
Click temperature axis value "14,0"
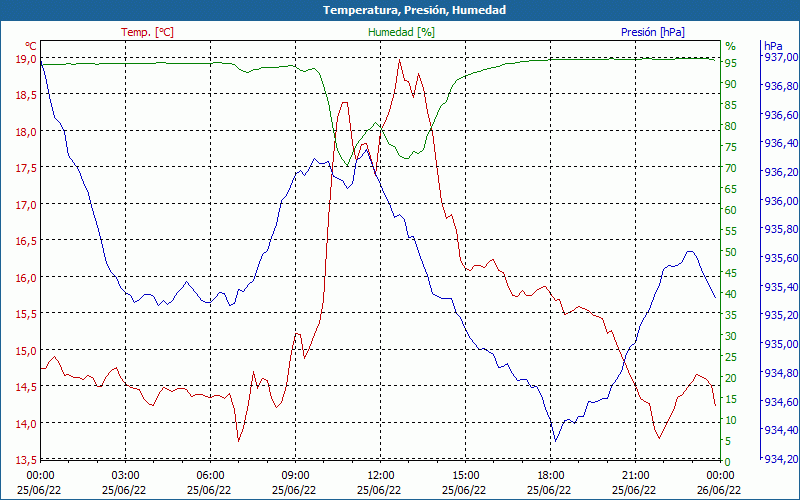[26, 424]
